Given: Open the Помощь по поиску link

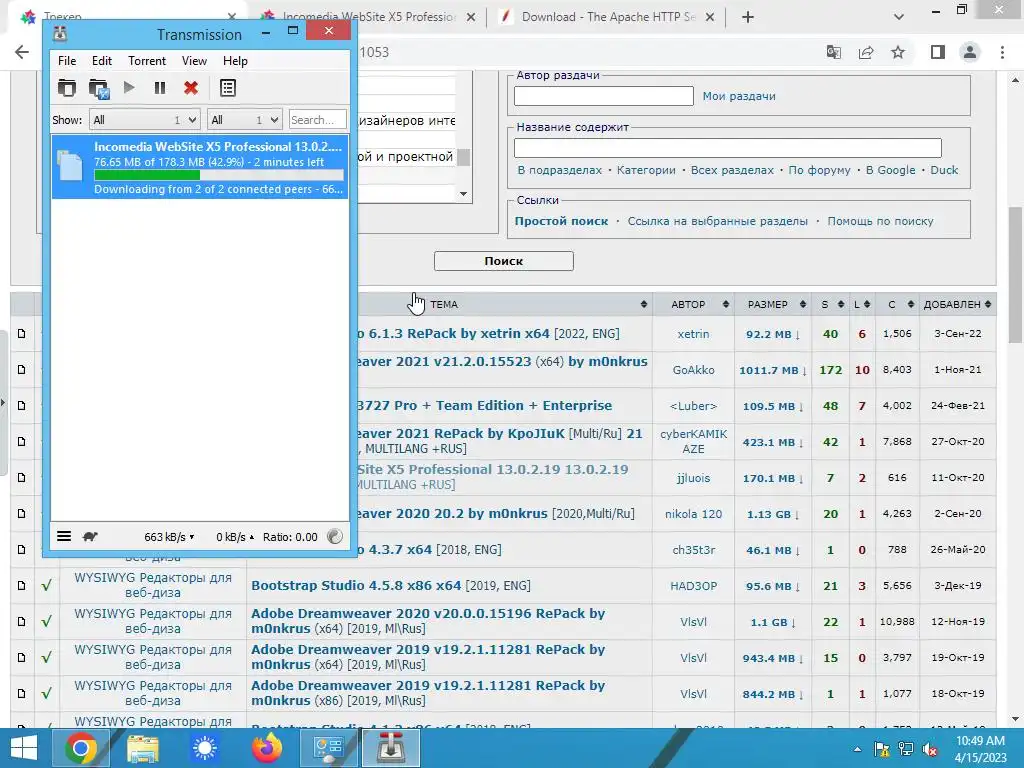Looking at the screenshot, I should (880, 221).
